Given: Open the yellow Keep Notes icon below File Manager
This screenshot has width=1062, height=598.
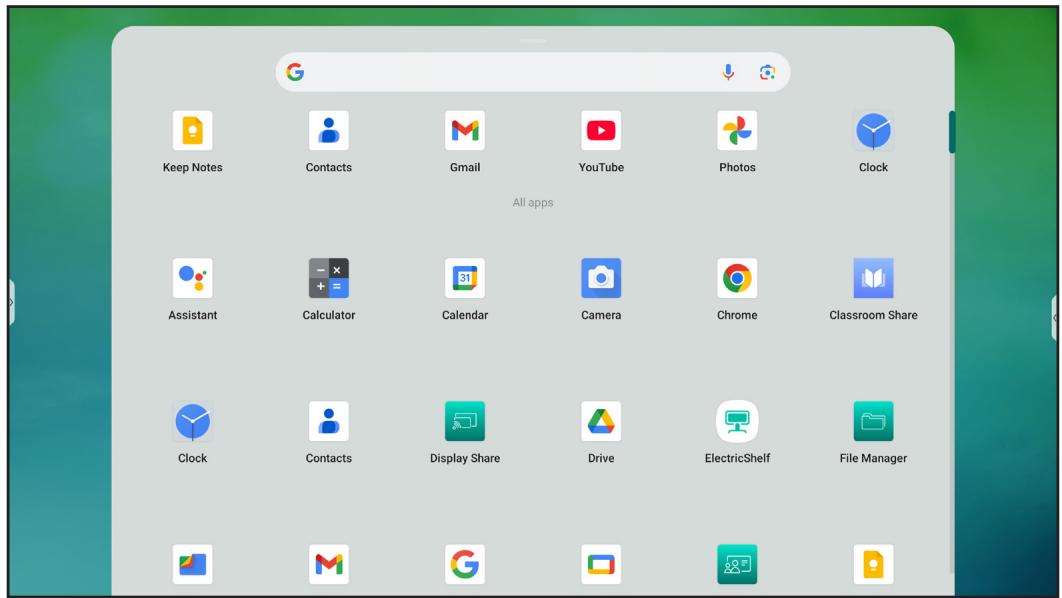Looking at the screenshot, I should pyautogui.click(x=873, y=564).
